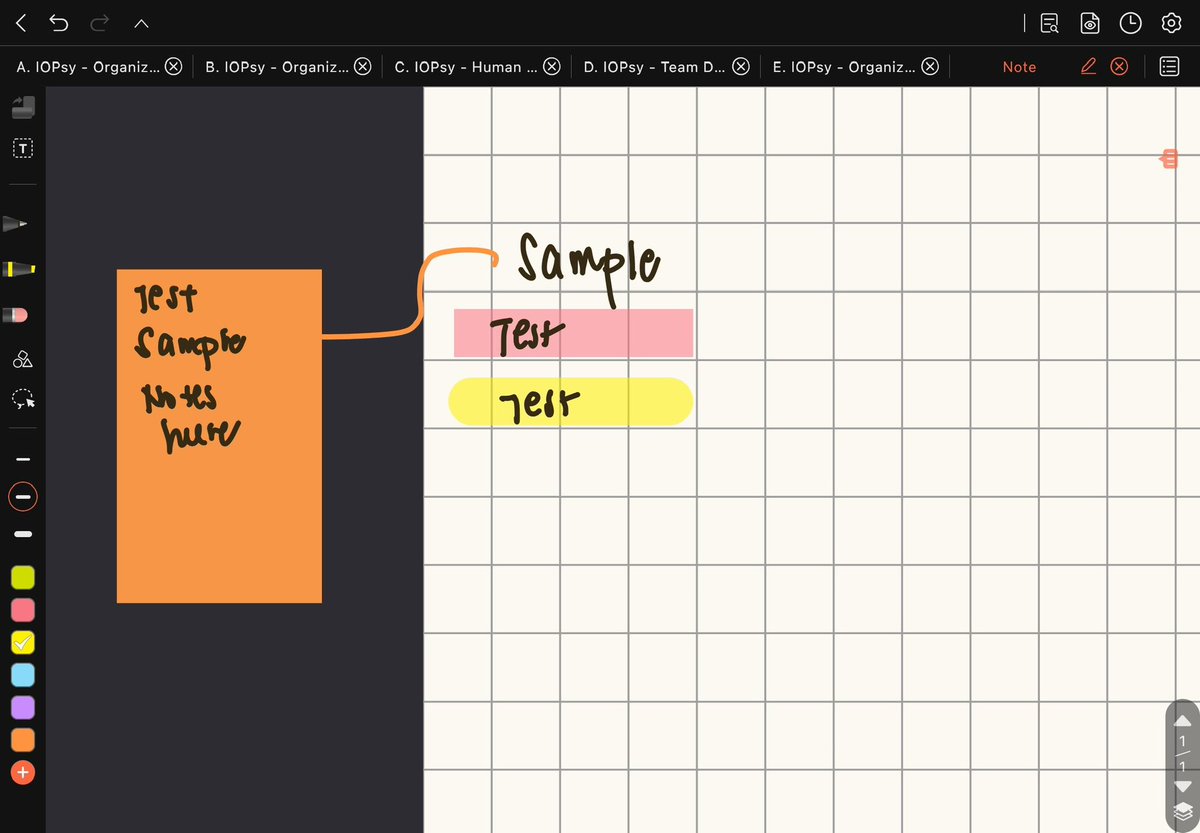The height and width of the screenshot is (833, 1200).
Task: Choose the thinnest stroke width
Action: [x=23, y=460]
